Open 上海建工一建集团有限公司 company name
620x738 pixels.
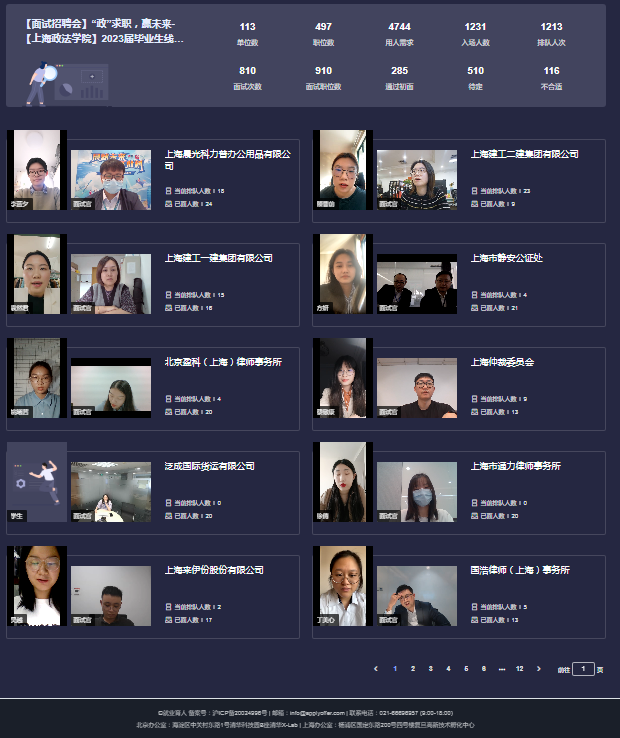(218, 258)
